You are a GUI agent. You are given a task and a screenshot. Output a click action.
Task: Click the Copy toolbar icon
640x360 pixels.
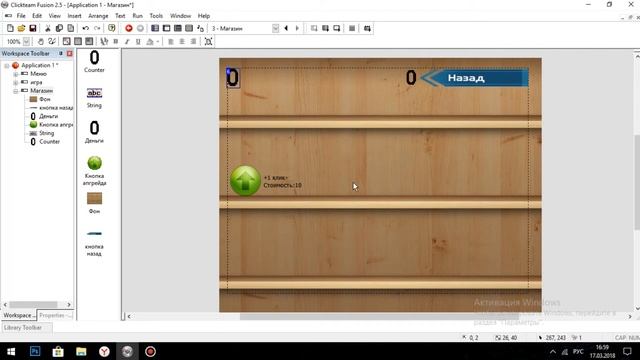(x=59, y=28)
